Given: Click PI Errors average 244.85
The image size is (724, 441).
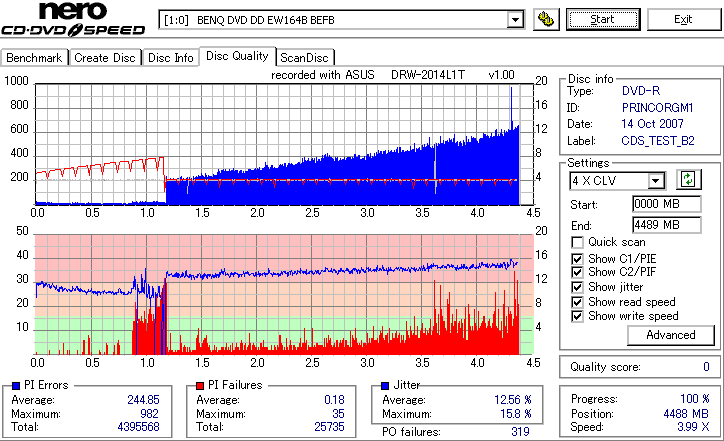Looking at the screenshot, I should [143, 400].
